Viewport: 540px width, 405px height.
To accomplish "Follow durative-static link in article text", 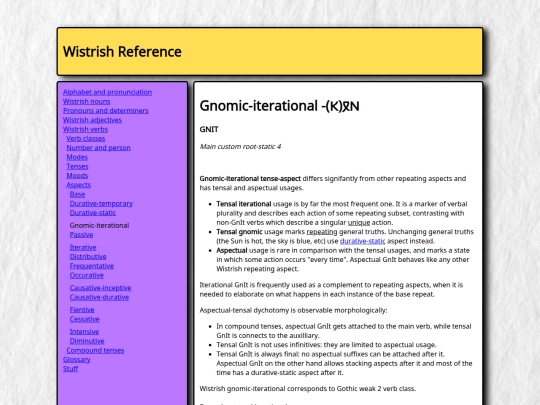I will tap(362, 241).
